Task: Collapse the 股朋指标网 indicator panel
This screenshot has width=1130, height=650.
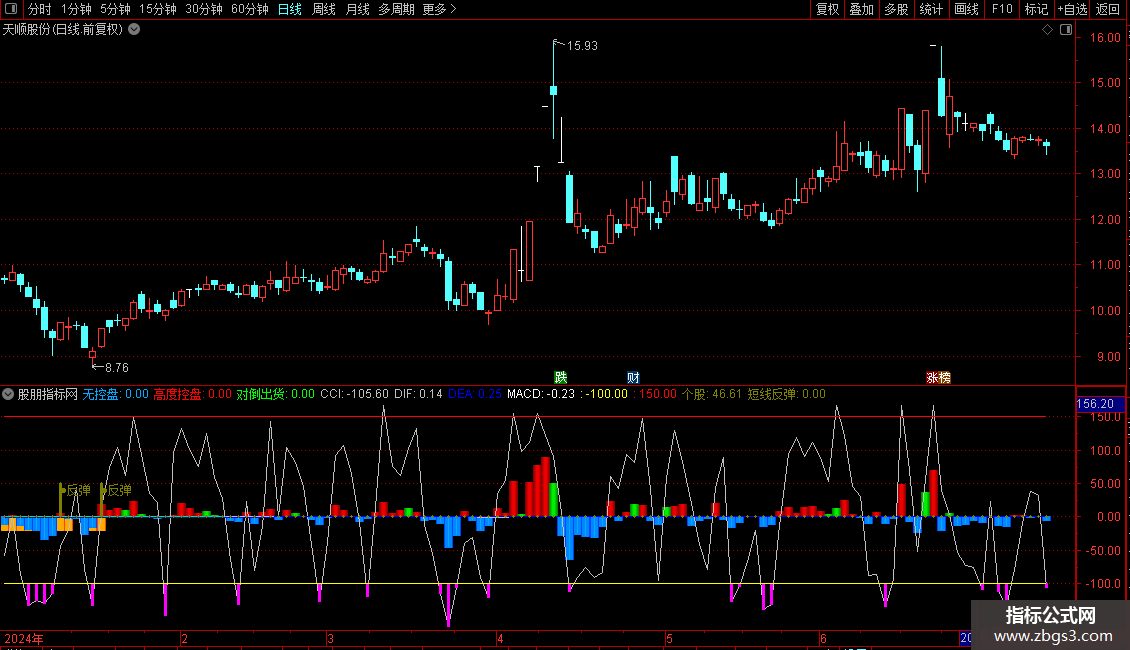Action: pyautogui.click(x=9, y=394)
